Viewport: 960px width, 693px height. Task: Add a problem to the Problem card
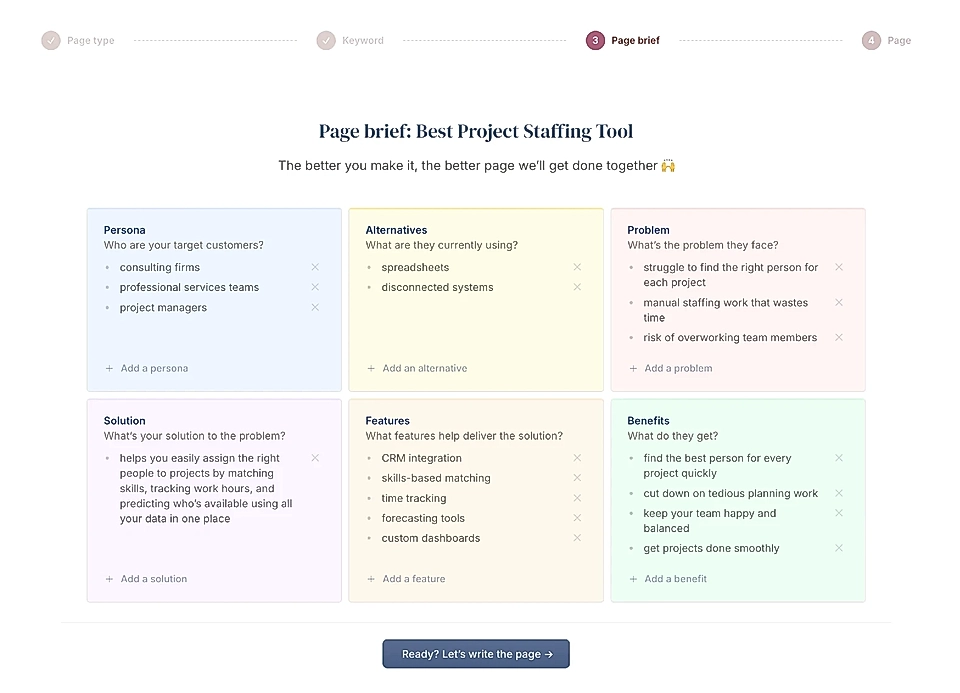tap(671, 368)
